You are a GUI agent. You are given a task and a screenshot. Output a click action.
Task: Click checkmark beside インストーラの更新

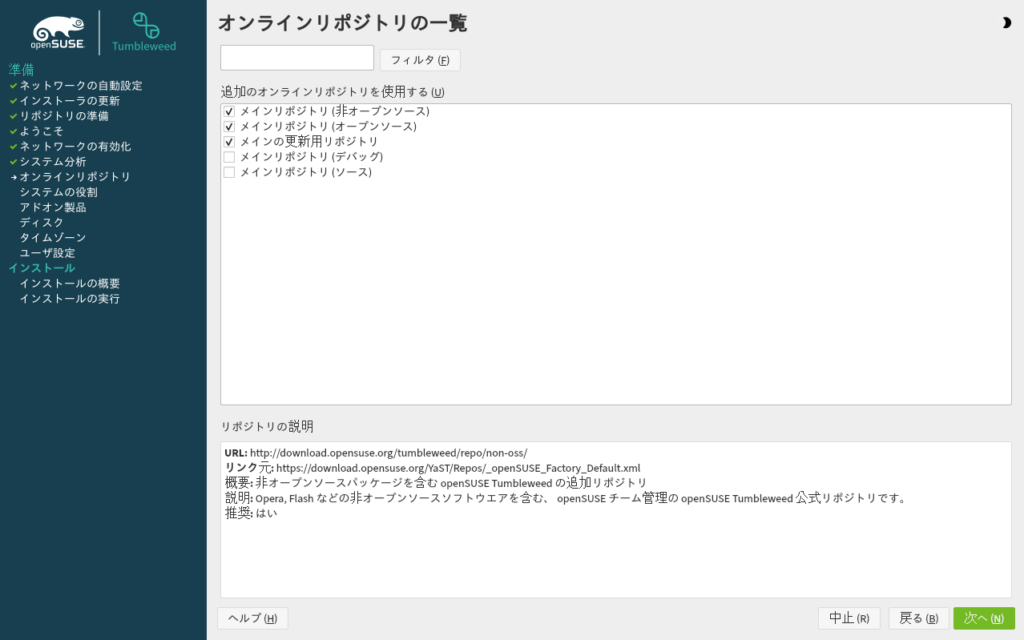point(14,101)
